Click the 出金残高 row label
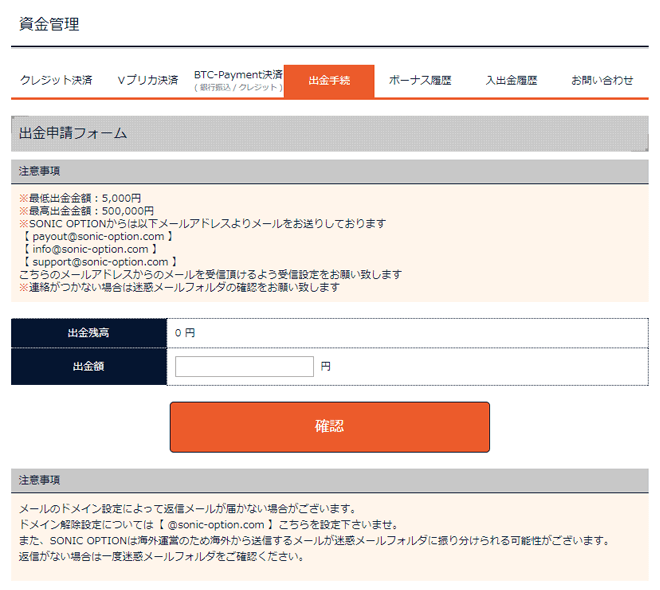 click(89, 333)
